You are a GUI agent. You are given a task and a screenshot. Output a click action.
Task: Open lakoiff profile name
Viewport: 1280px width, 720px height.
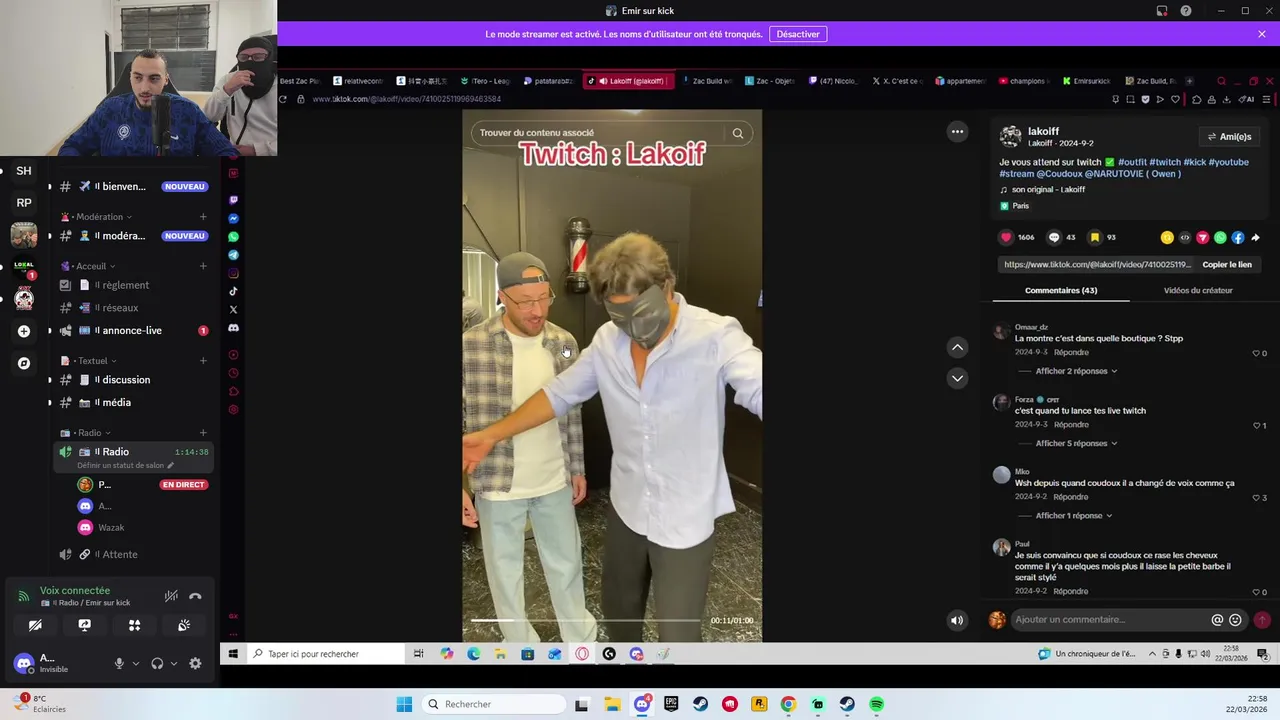(x=1043, y=131)
